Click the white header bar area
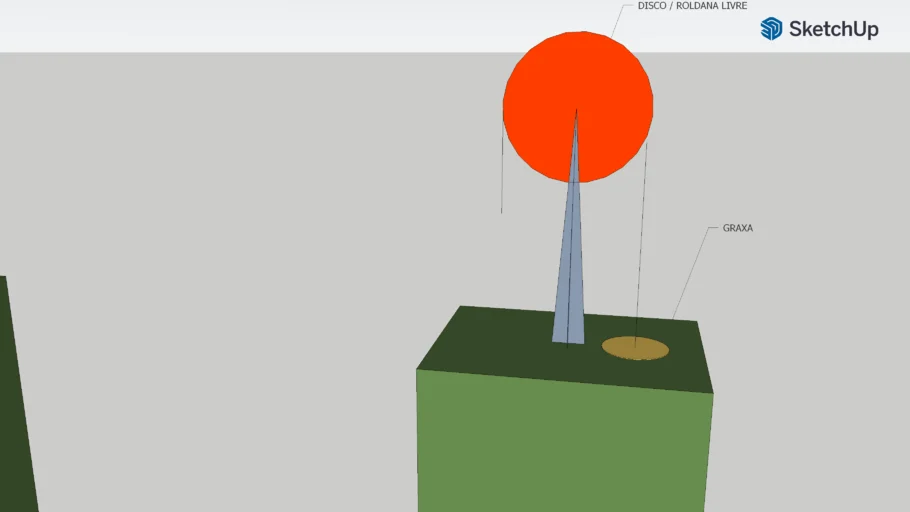910x512 pixels. [350, 25]
